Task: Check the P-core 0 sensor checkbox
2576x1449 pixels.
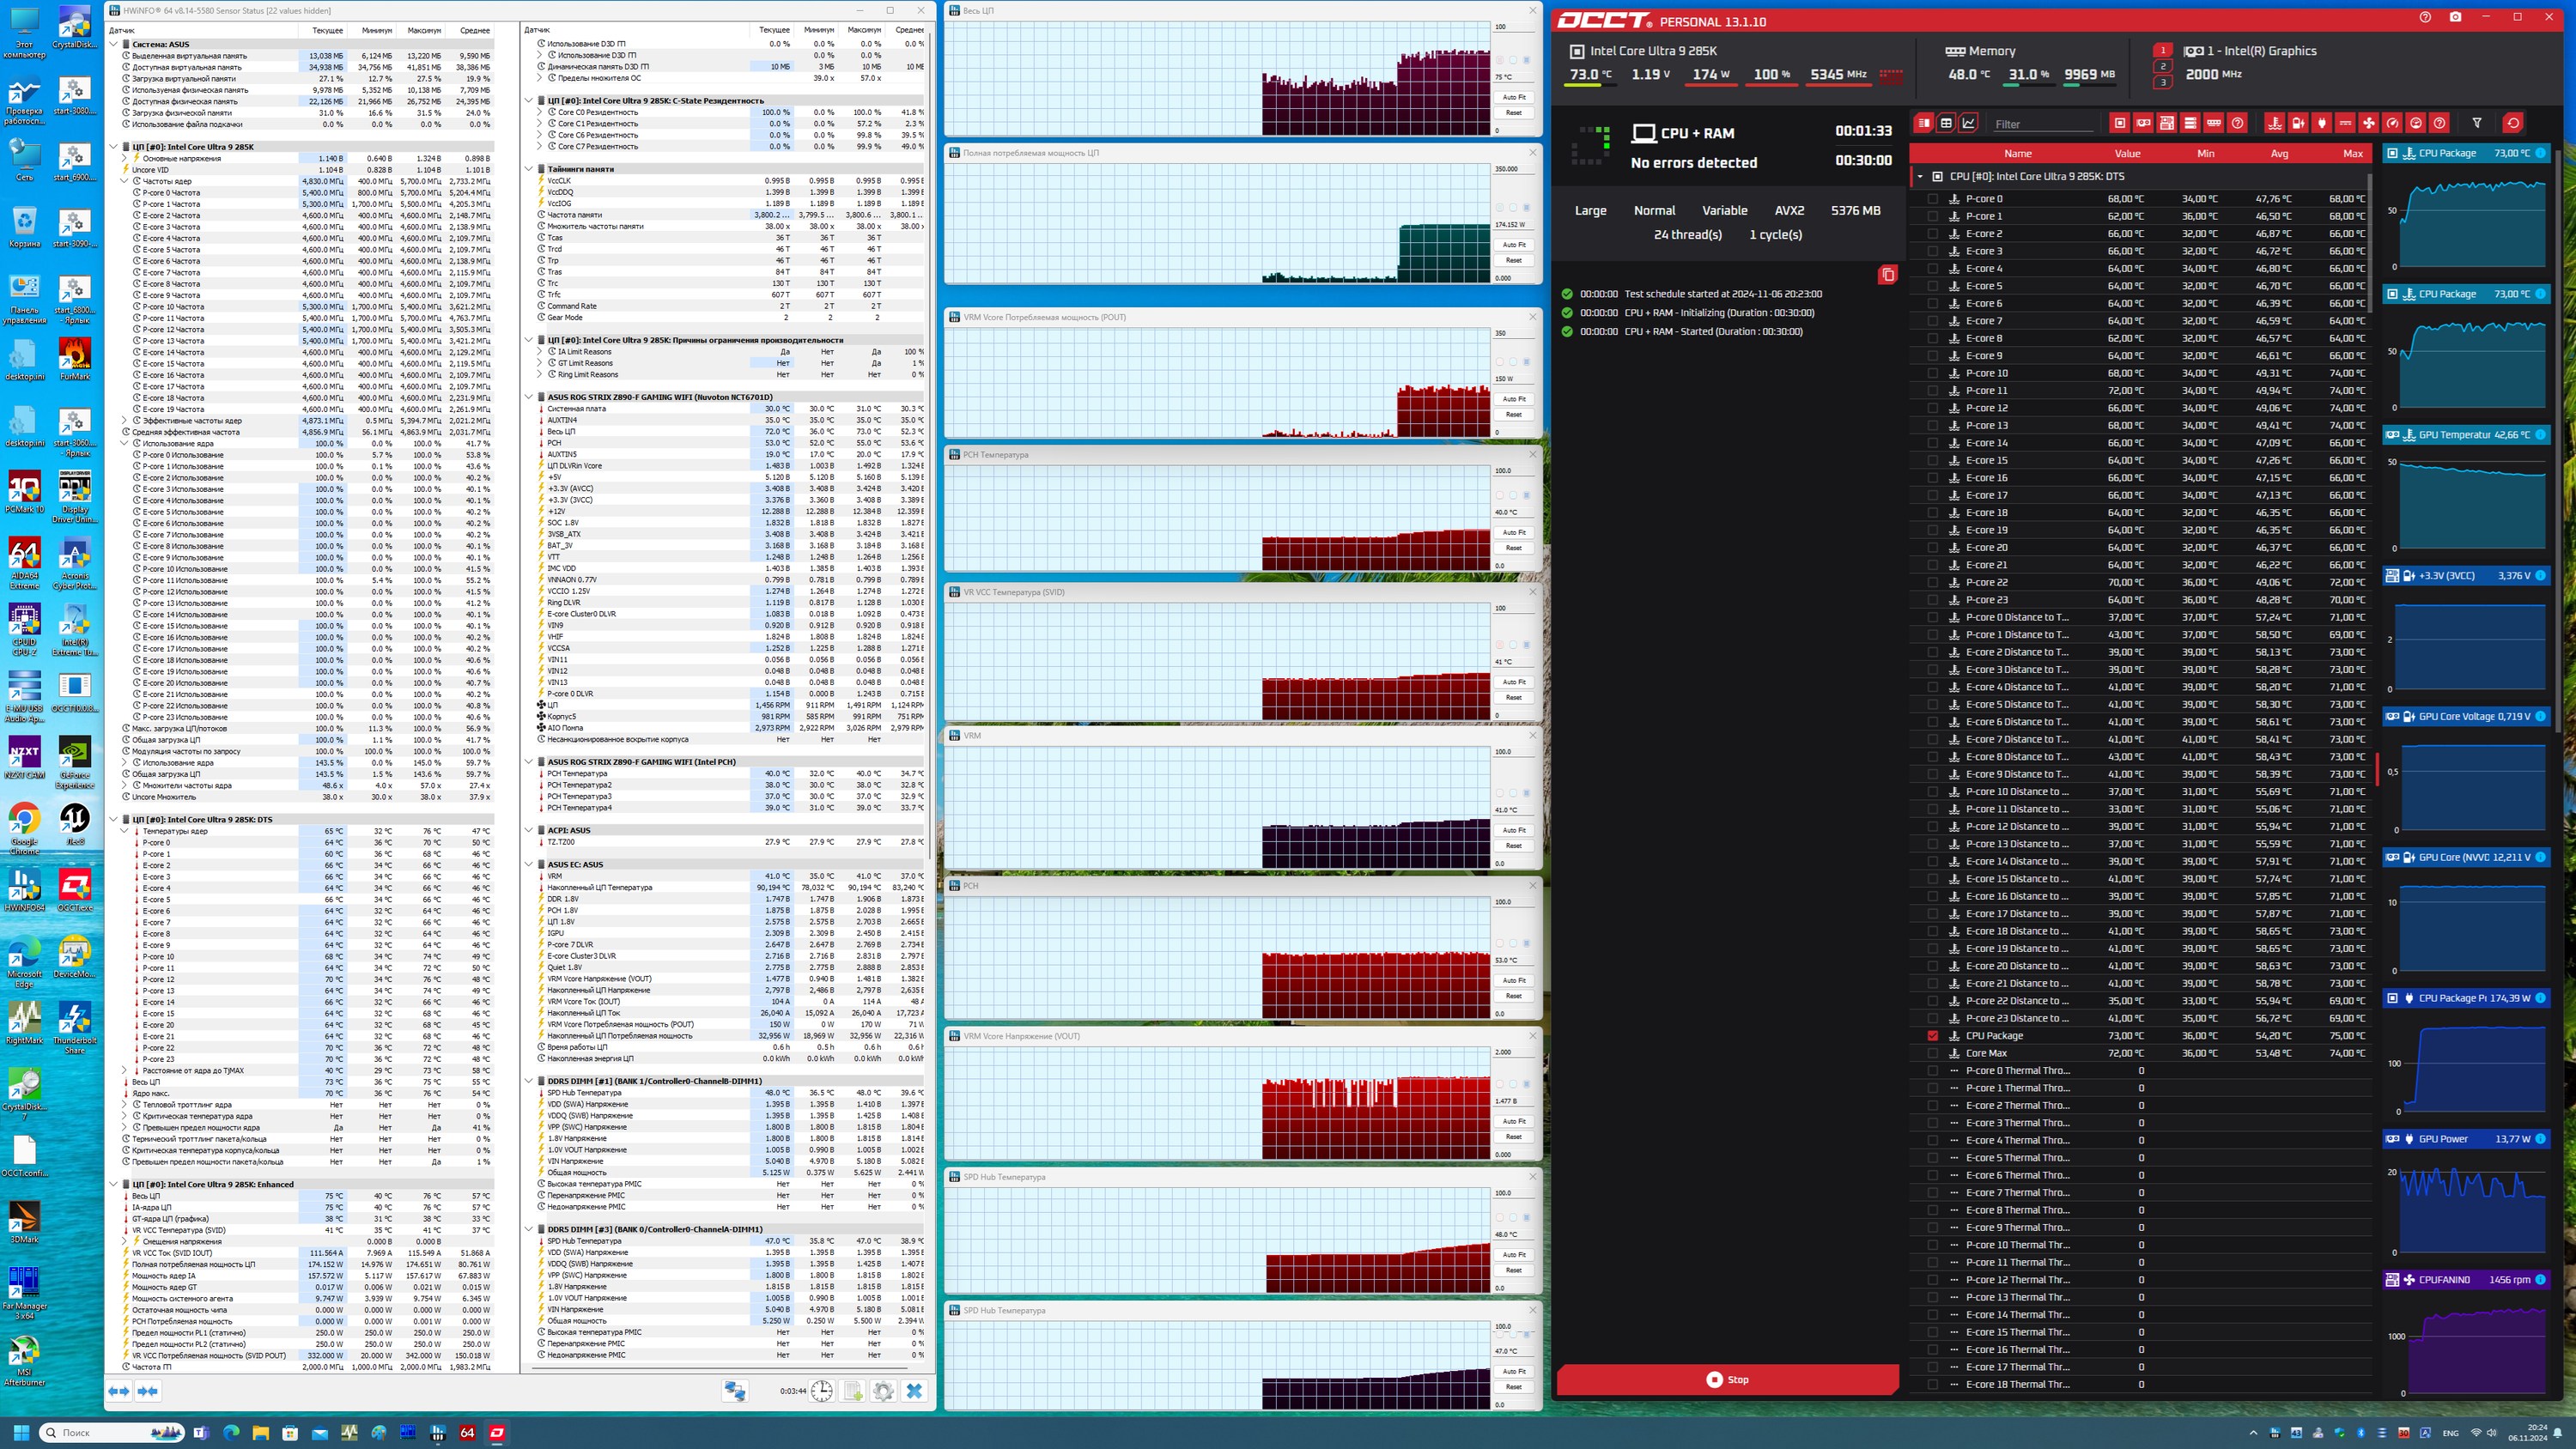Action: point(1932,199)
